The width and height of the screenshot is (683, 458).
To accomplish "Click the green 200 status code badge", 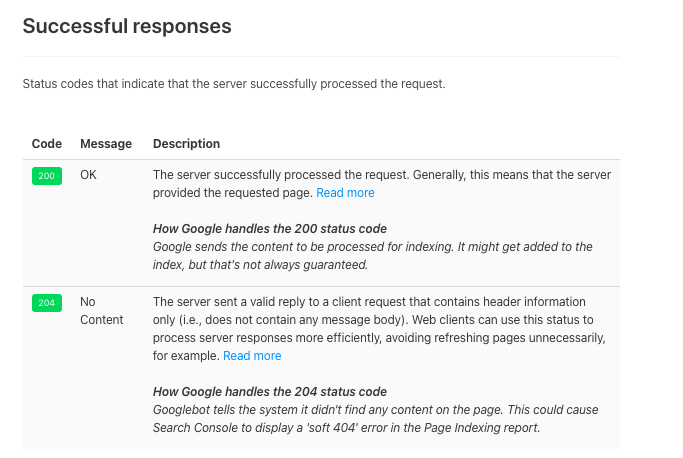I will (x=47, y=176).
